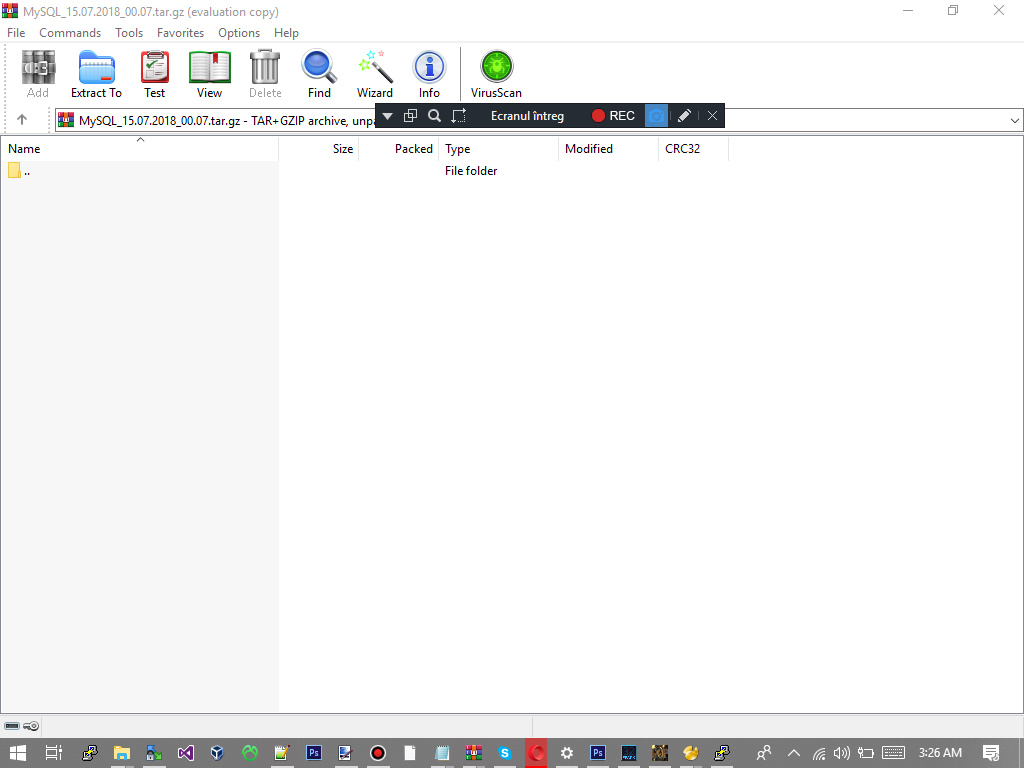Viewport: 1024px width, 768px height.
Task: Start recording with REC button
Action: (613, 116)
